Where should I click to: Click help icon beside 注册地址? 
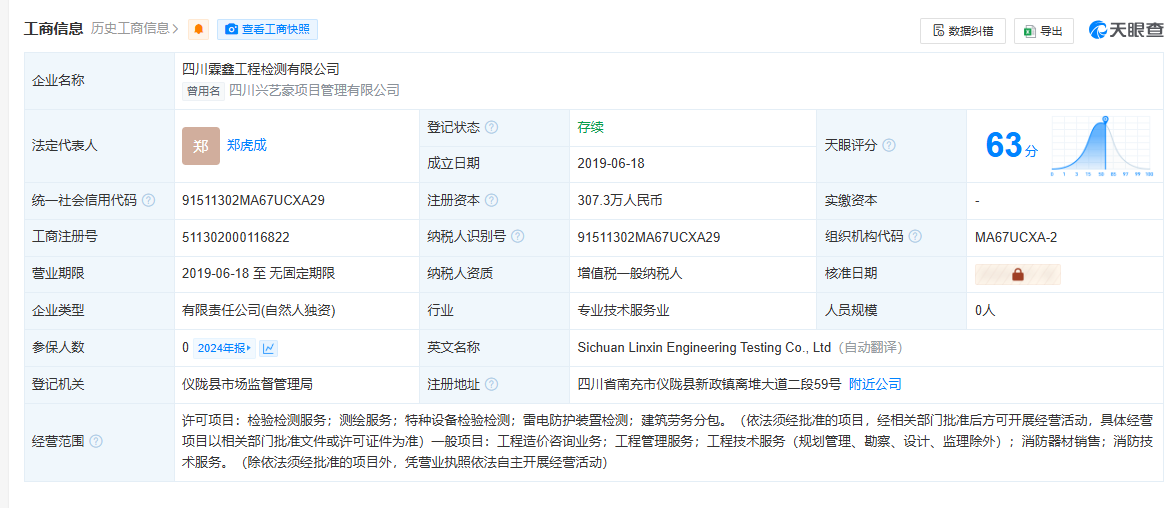(491, 384)
